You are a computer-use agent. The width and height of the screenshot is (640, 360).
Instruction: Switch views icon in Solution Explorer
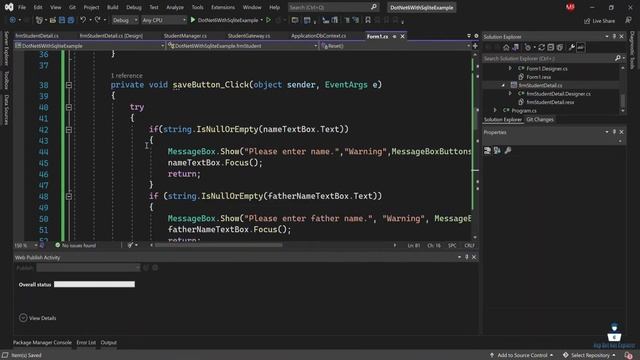516,48
